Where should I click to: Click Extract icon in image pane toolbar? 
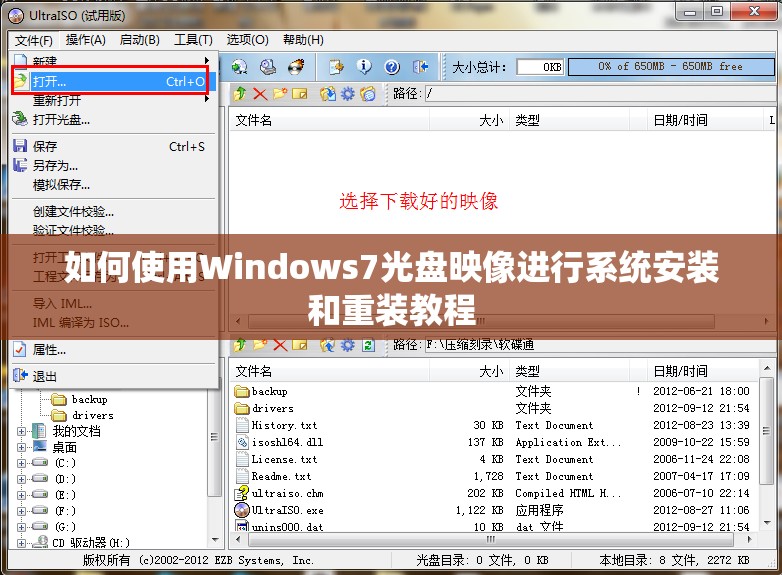coord(328,93)
